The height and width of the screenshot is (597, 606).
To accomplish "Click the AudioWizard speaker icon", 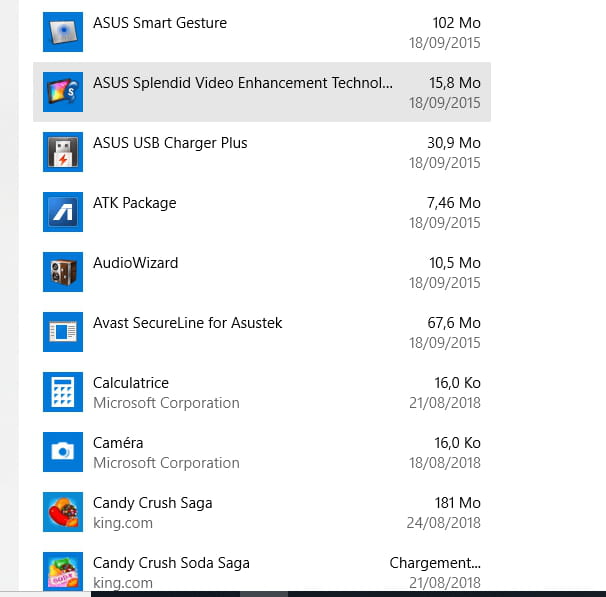I will 63,272.
